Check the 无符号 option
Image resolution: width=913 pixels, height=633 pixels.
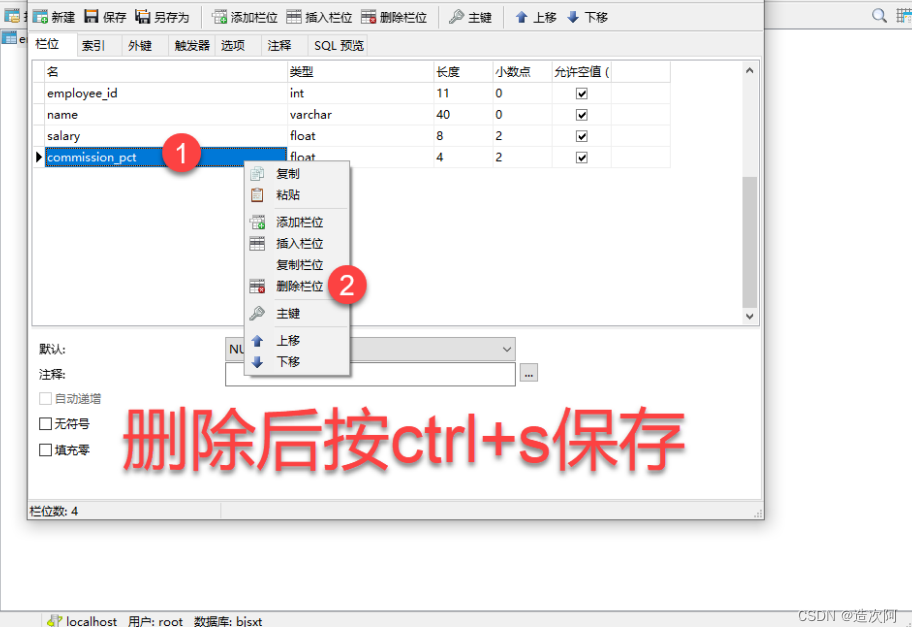(45, 423)
